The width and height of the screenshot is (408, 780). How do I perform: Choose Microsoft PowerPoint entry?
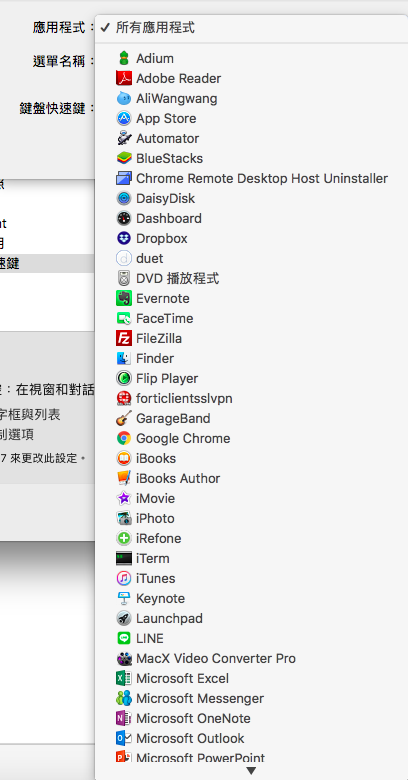(251, 757)
